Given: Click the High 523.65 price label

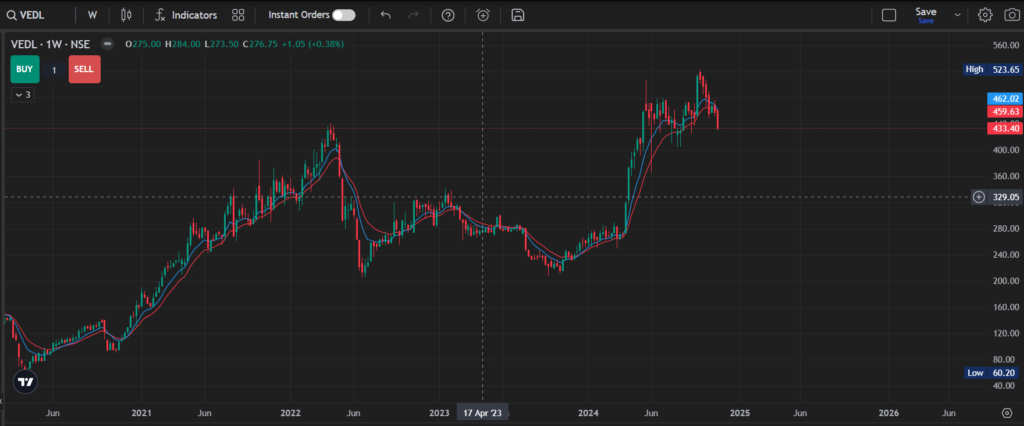Looking at the screenshot, I should [x=992, y=69].
